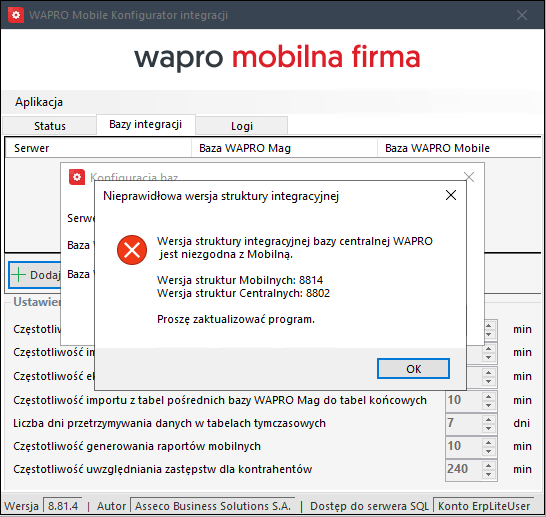Screen dimensions: 546x517
Task: Close the Nieprawidłowa wersja struktury integracyjnej dialog
Action: (451, 195)
